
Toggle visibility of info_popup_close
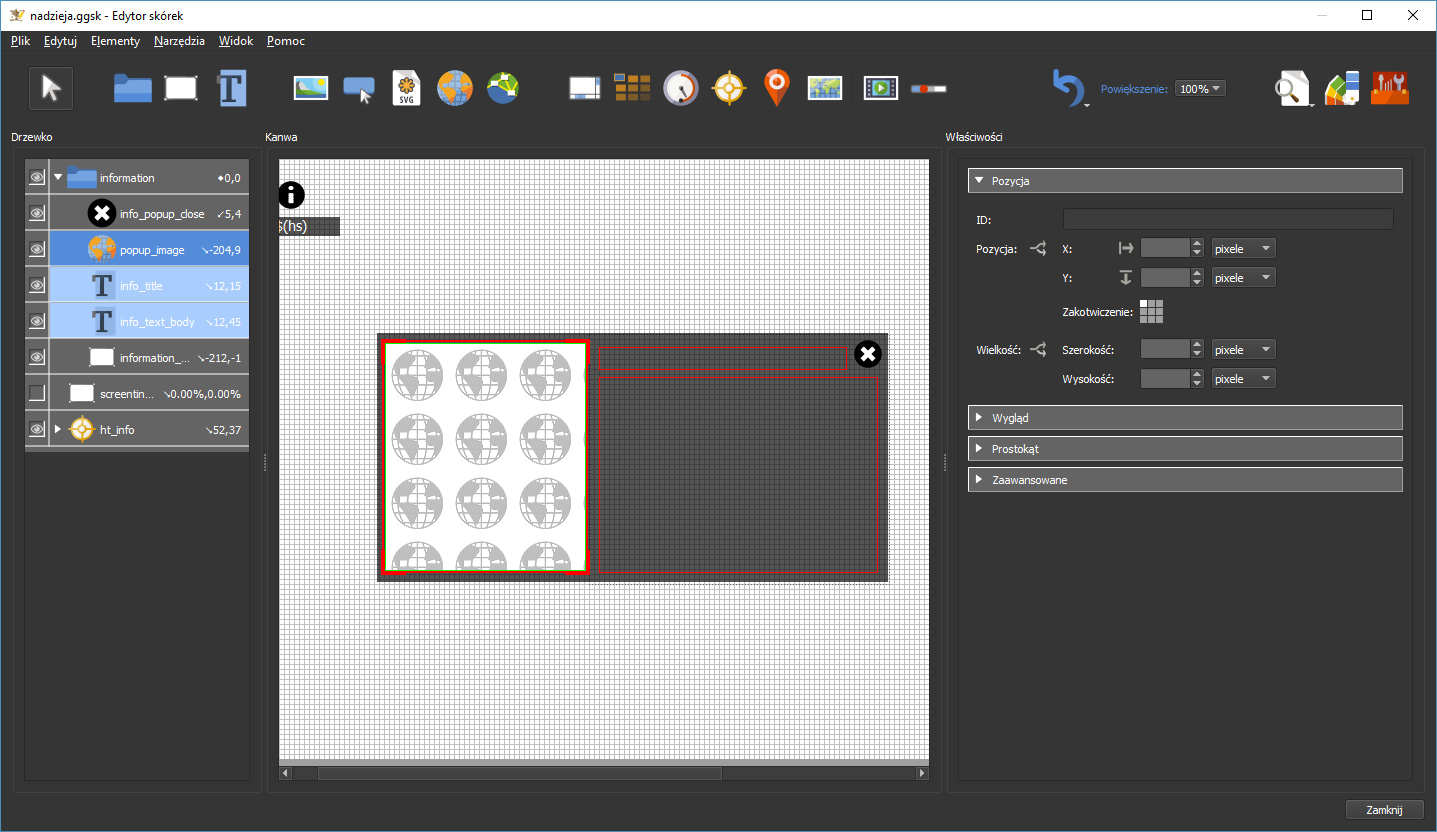click(37, 214)
